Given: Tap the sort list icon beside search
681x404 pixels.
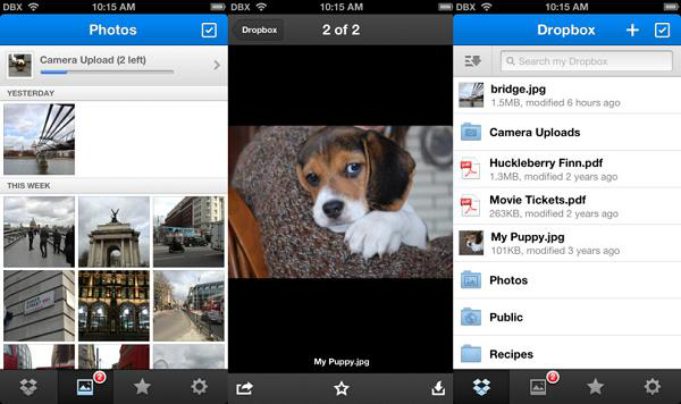Looking at the screenshot, I should [473, 61].
